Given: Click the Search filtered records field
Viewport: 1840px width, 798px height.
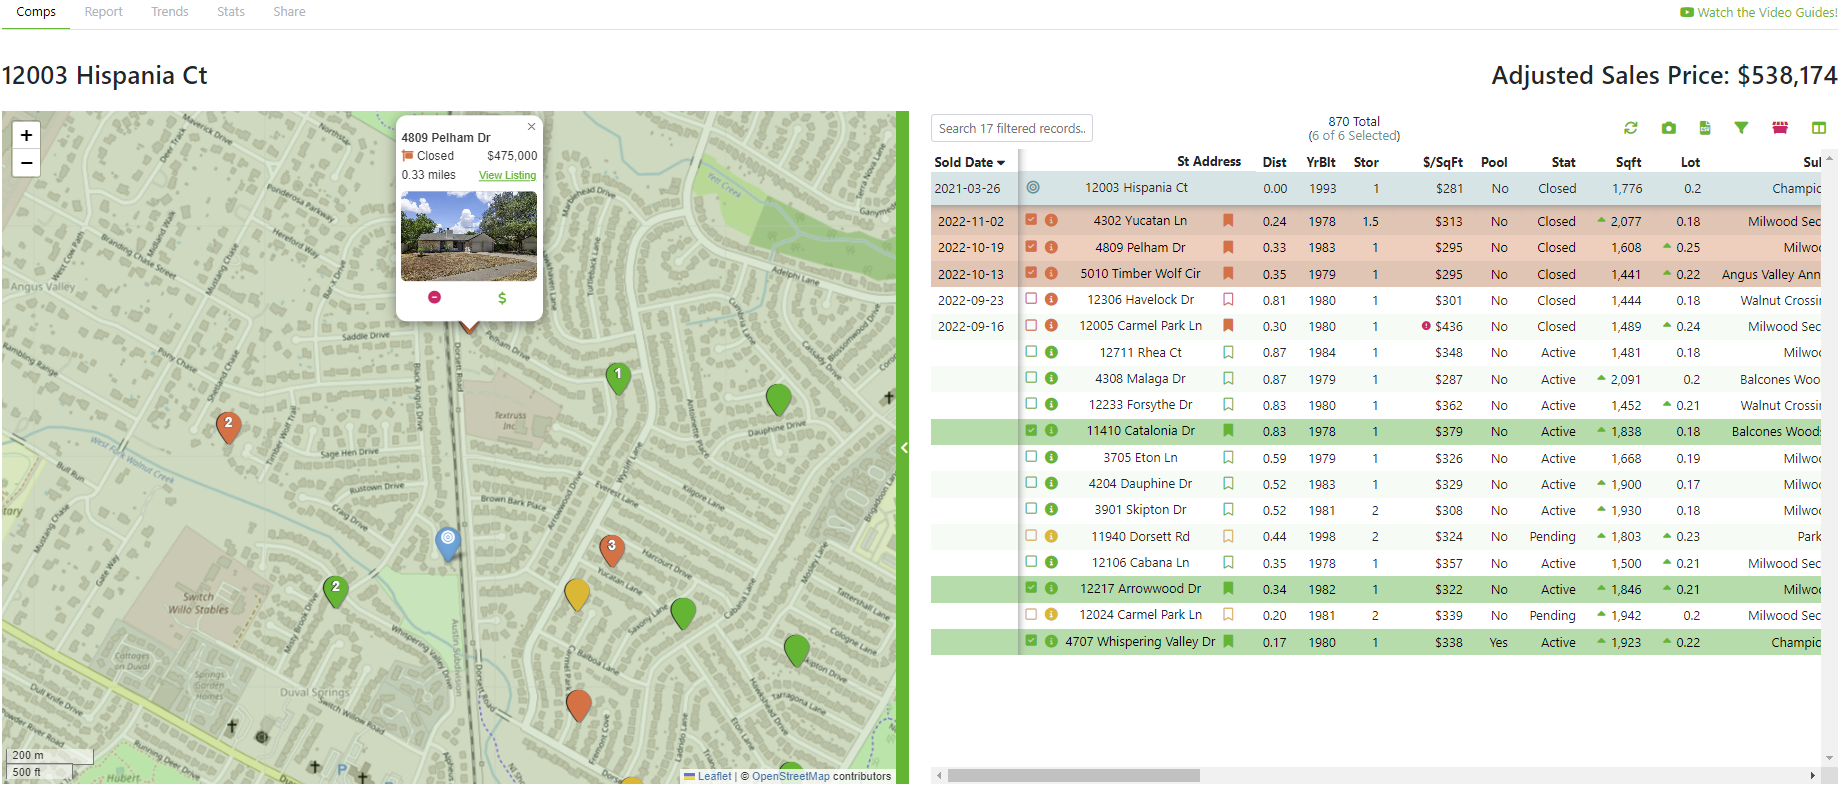Looking at the screenshot, I should coord(1011,128).
